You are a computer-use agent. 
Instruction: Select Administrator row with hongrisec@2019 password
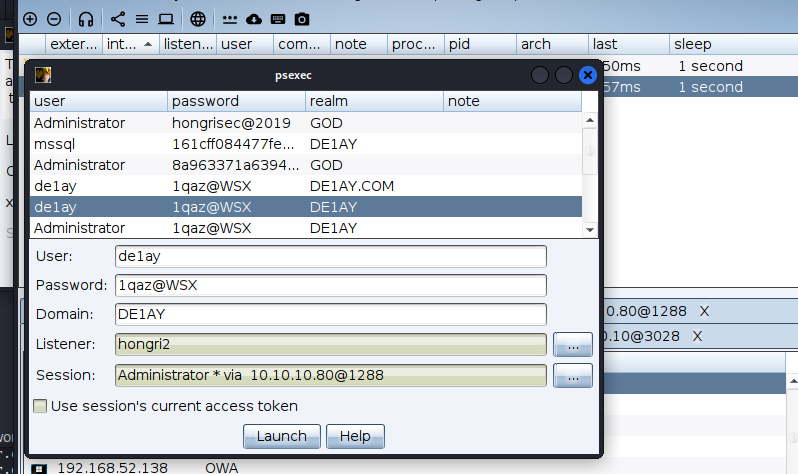tap(306, 123)
